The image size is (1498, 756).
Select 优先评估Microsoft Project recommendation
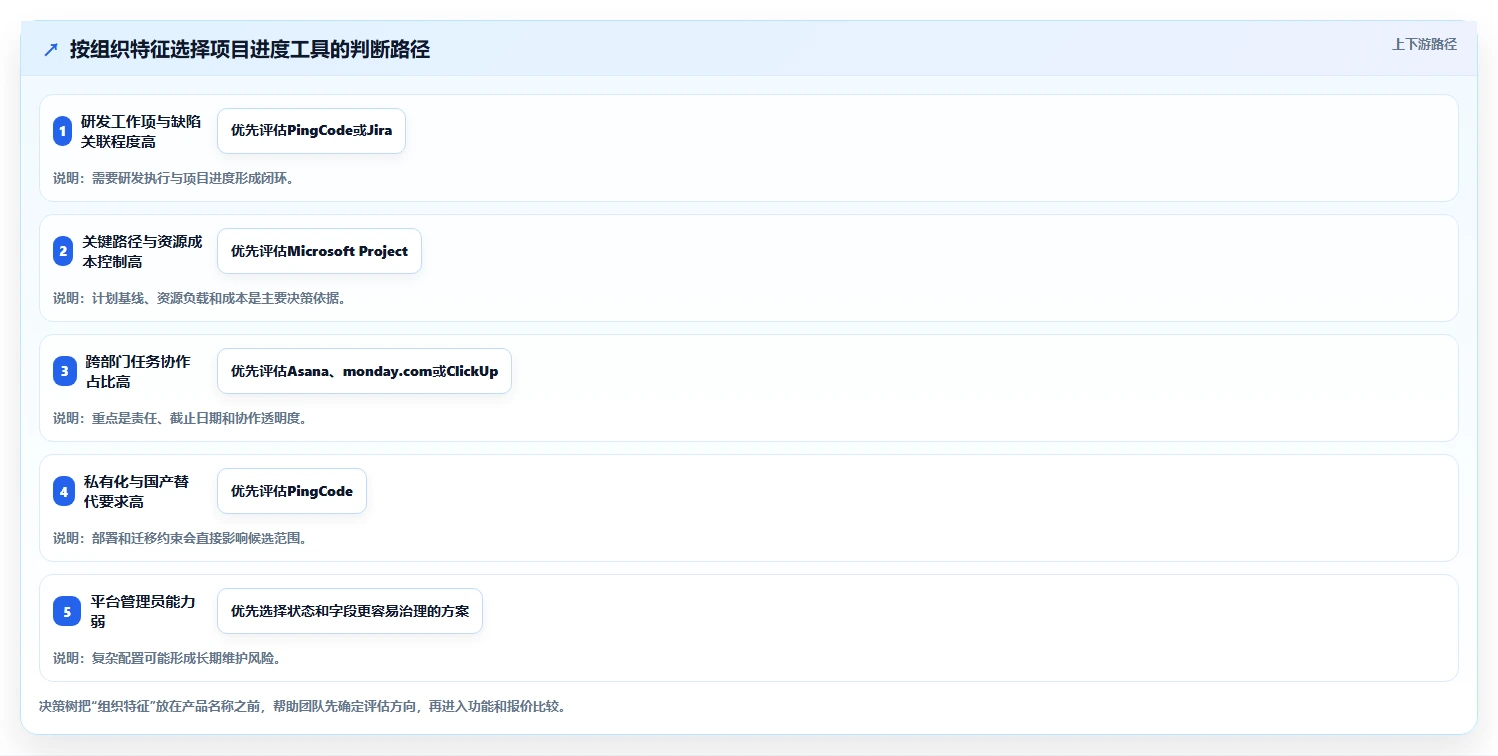319,251
